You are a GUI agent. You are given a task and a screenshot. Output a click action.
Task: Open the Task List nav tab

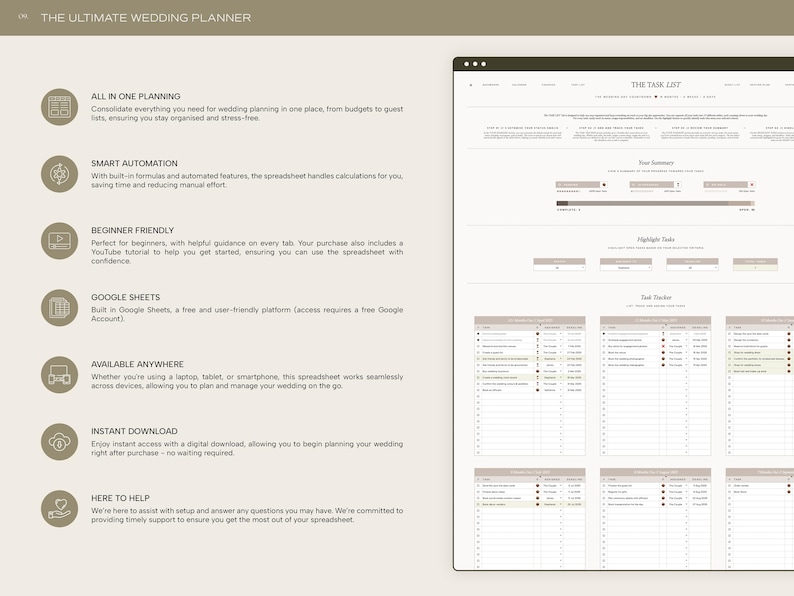tap(578, 85)
